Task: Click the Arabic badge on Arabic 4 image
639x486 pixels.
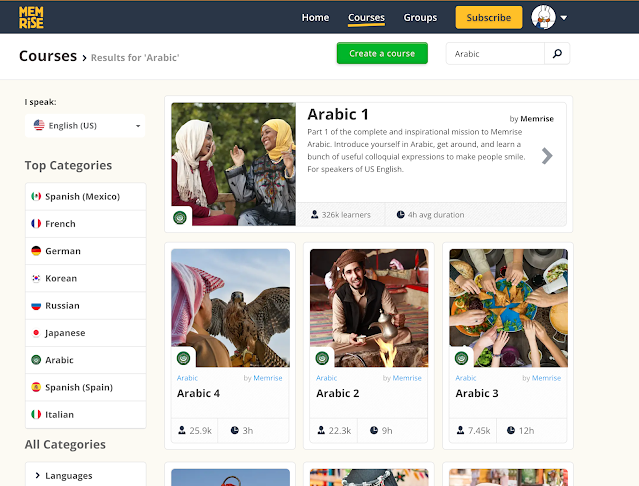Action: pos(183,358)
